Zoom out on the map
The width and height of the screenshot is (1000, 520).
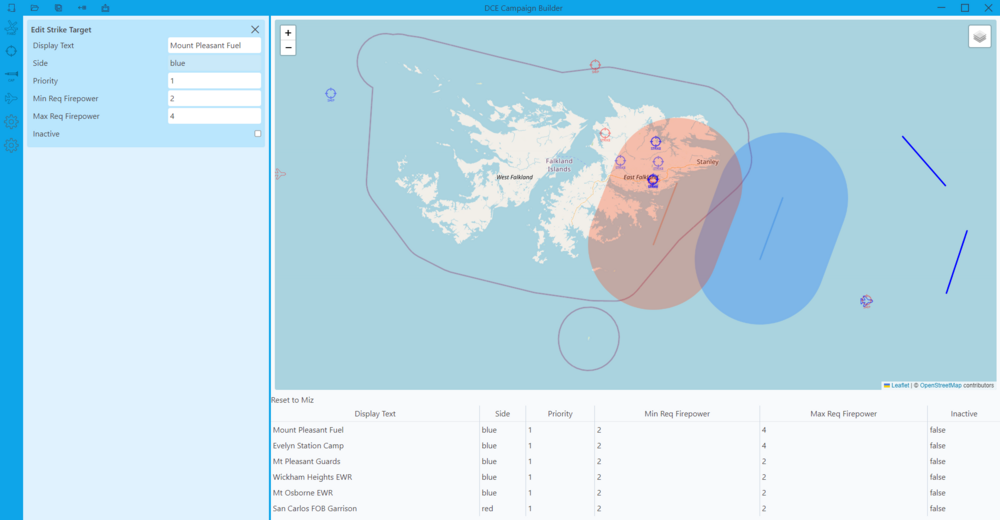pos(288,48)
